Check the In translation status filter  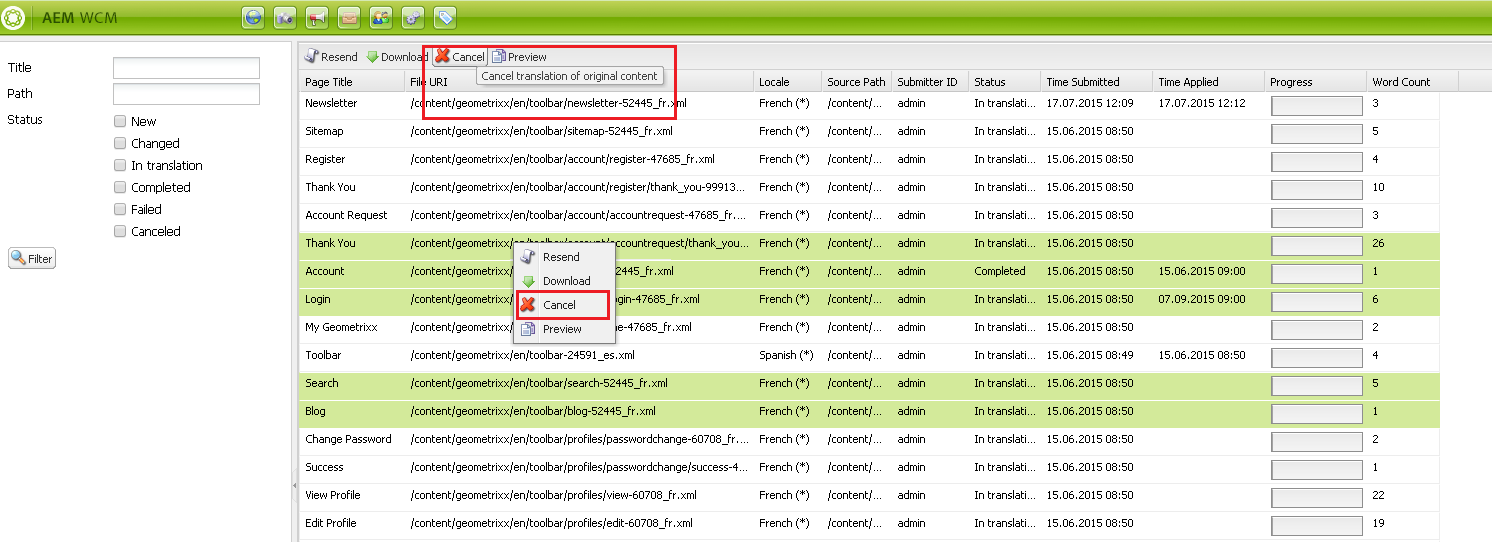point(121,165)
